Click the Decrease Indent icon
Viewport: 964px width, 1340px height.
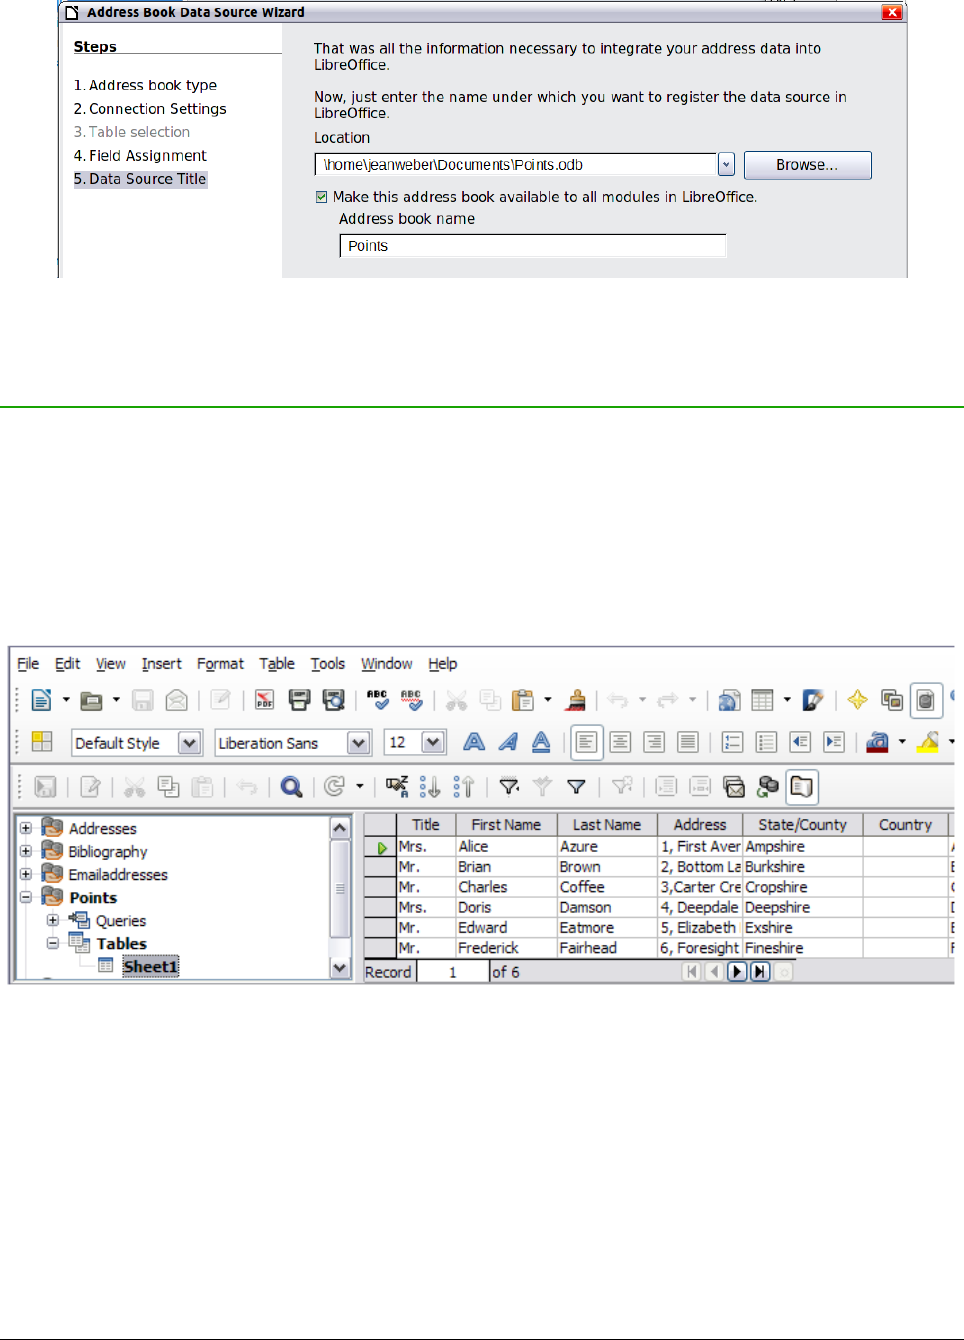click(800, 742)
